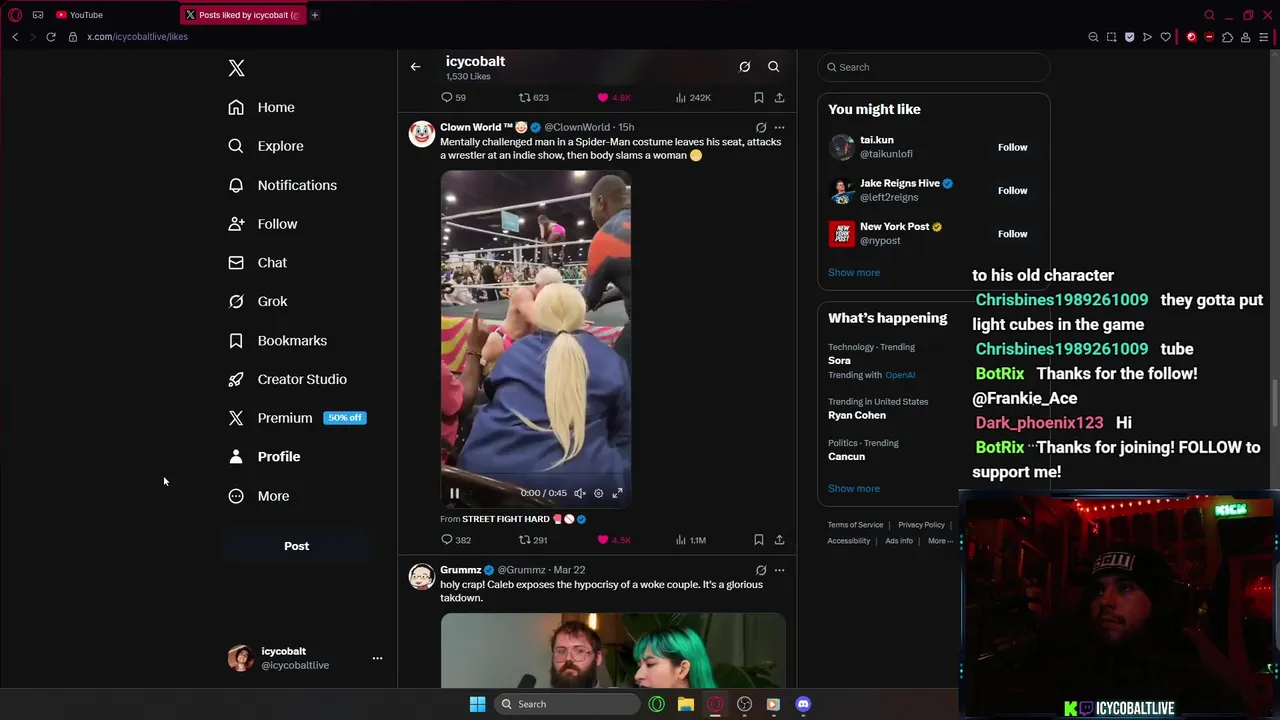Viewport: 1280px width, 720px height.
Task: Open Home in X sidebar
Action: pos(262,107)
